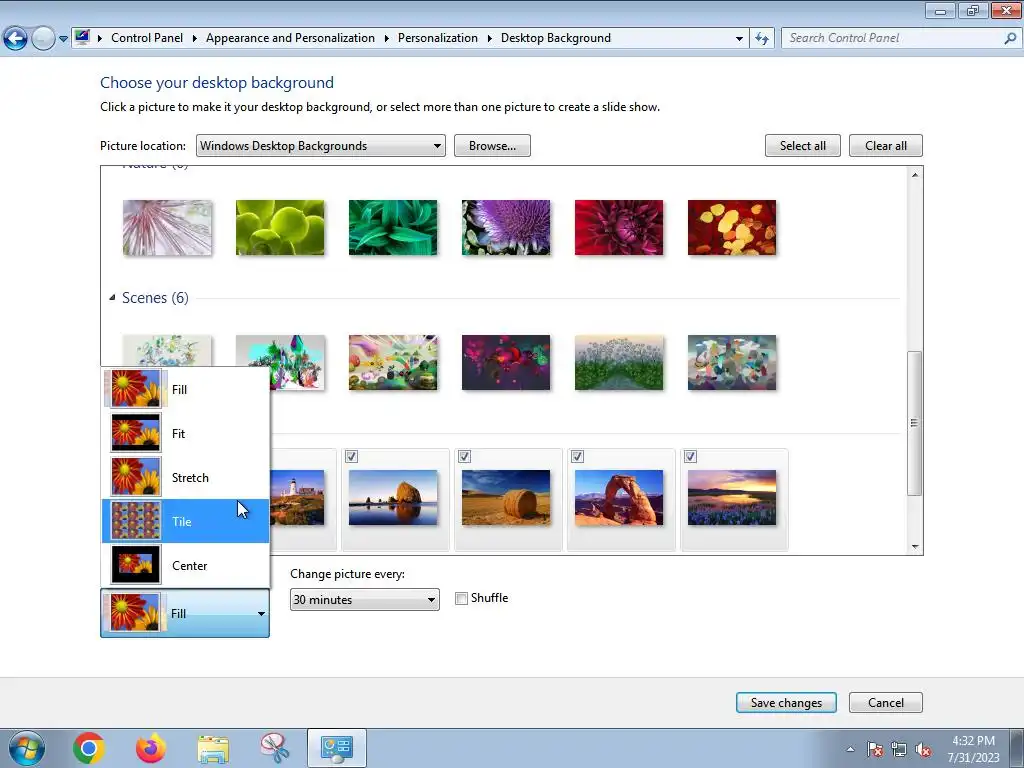The width and height of the screenshot is (1024, 768).
Task: Enable the Shuffle checkbox
Action: [461, 598]
